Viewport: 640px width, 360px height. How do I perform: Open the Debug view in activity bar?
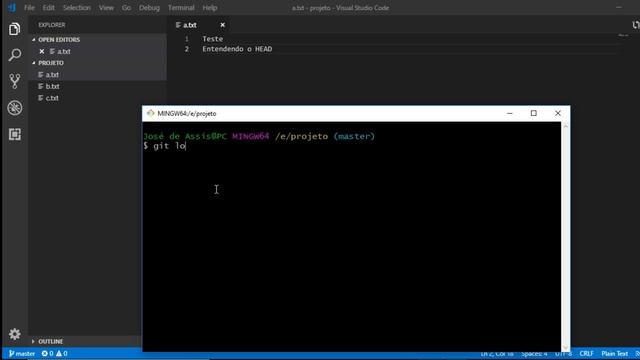(15, 108)
